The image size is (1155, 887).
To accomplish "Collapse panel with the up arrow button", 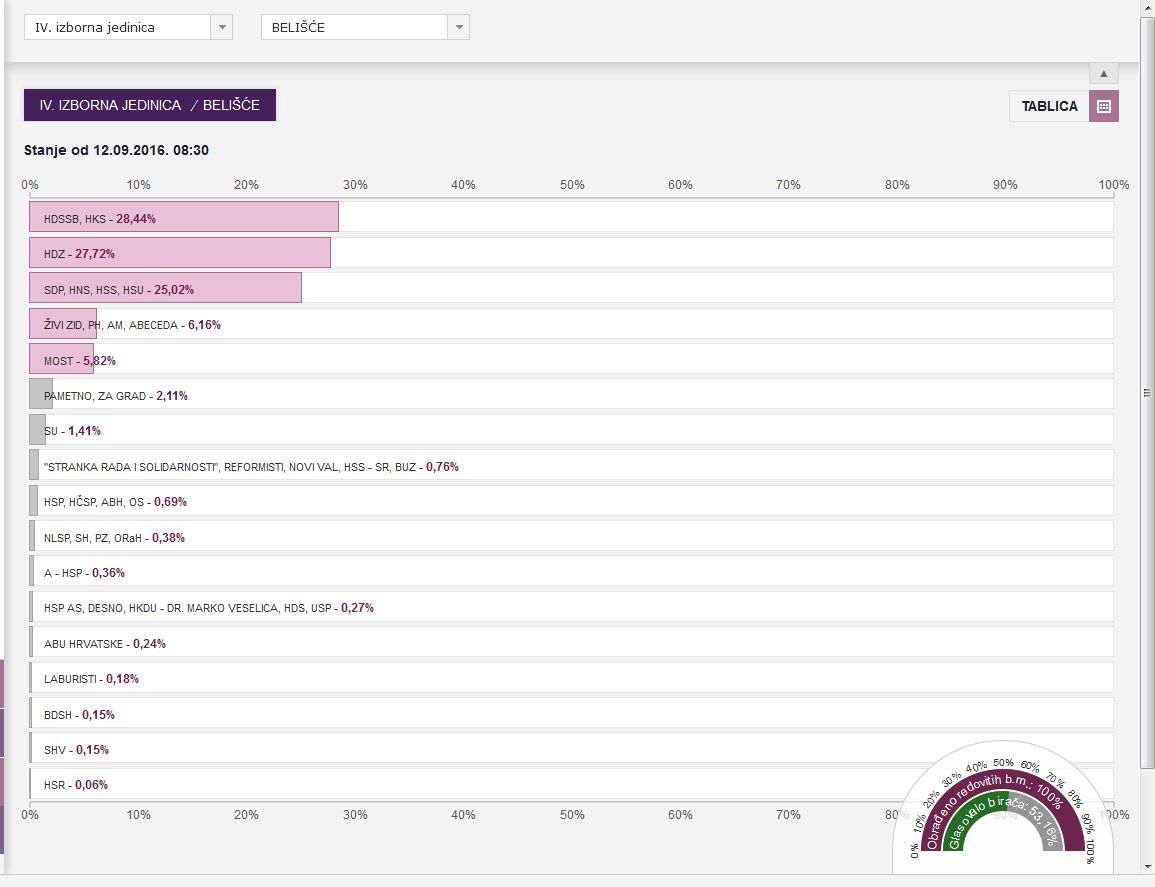I will (x=1103, y=74).
